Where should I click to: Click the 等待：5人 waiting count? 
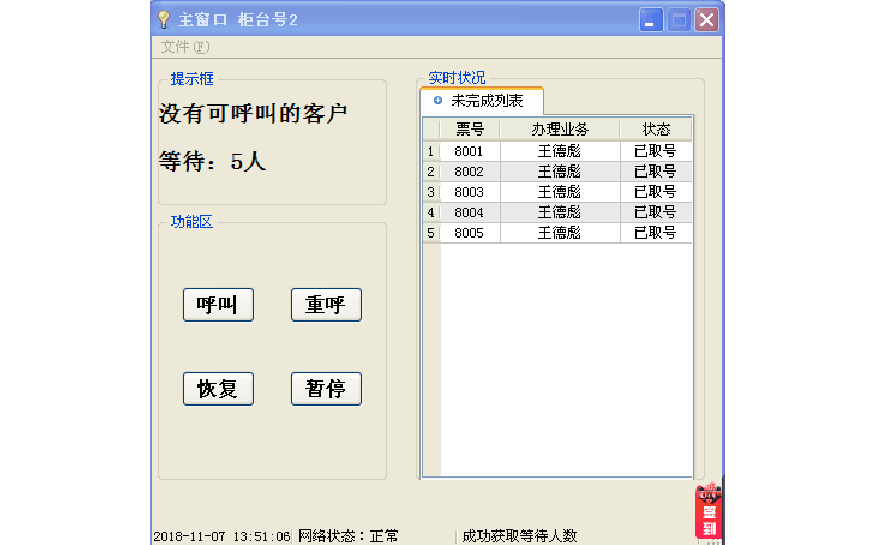(x=213, y=162)
